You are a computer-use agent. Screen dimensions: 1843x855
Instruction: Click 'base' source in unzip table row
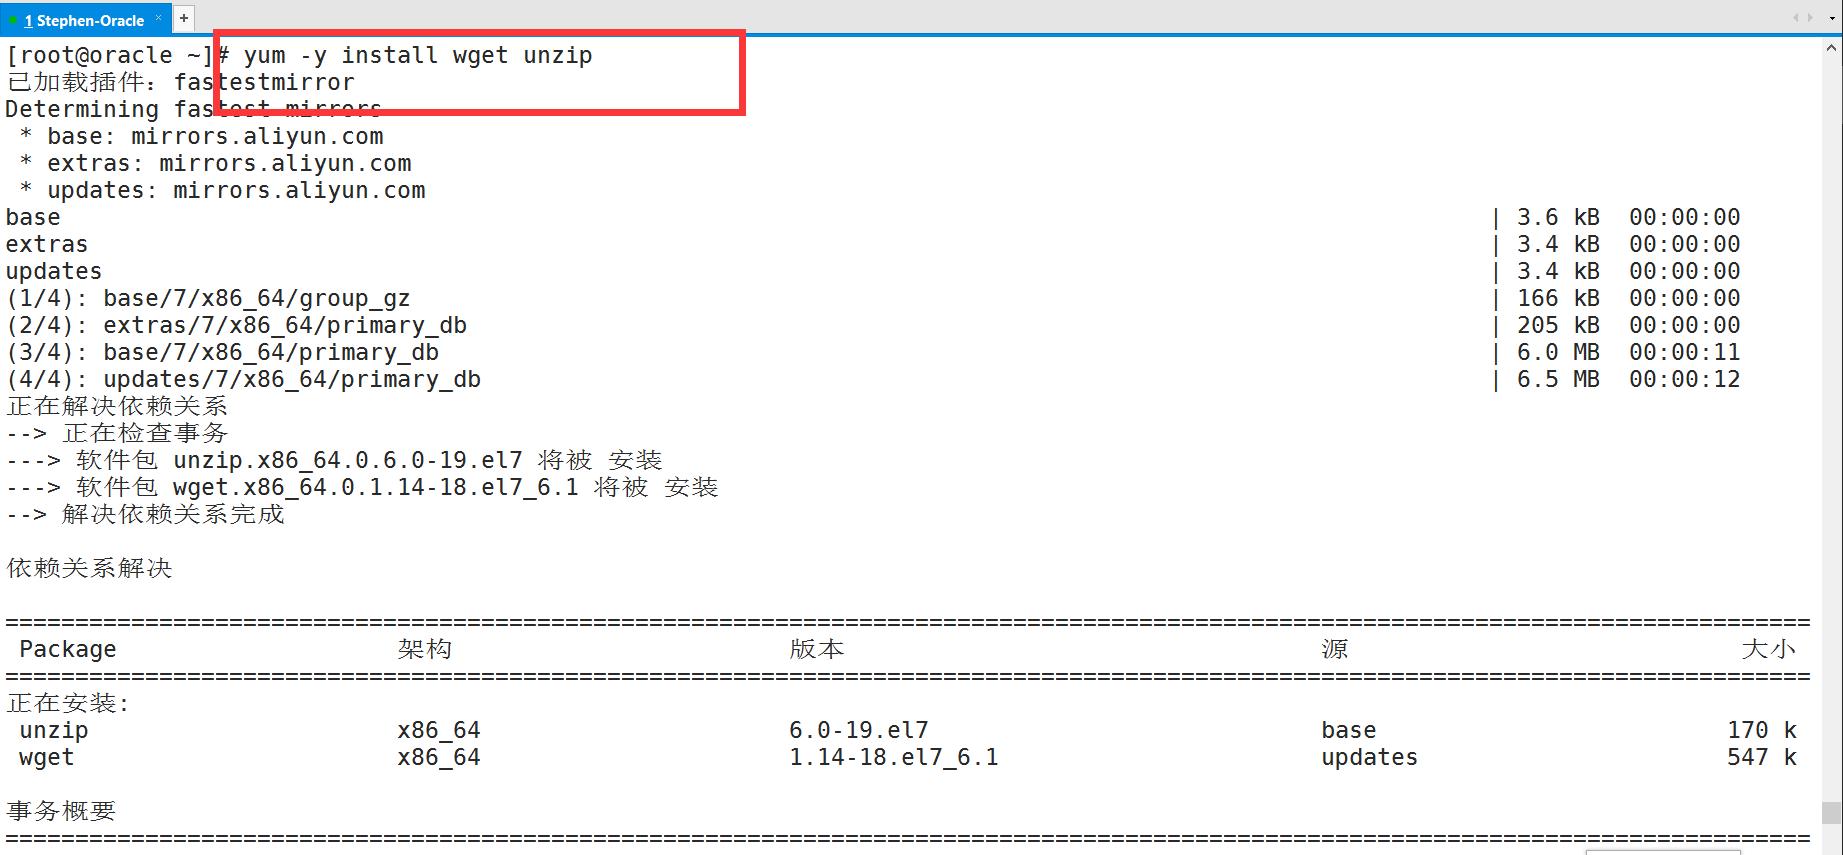pyautogui.click(x=1349, y=730)
